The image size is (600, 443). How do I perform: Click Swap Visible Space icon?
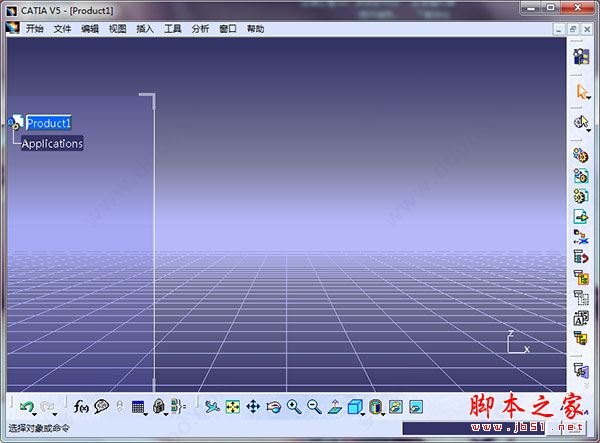416,407
